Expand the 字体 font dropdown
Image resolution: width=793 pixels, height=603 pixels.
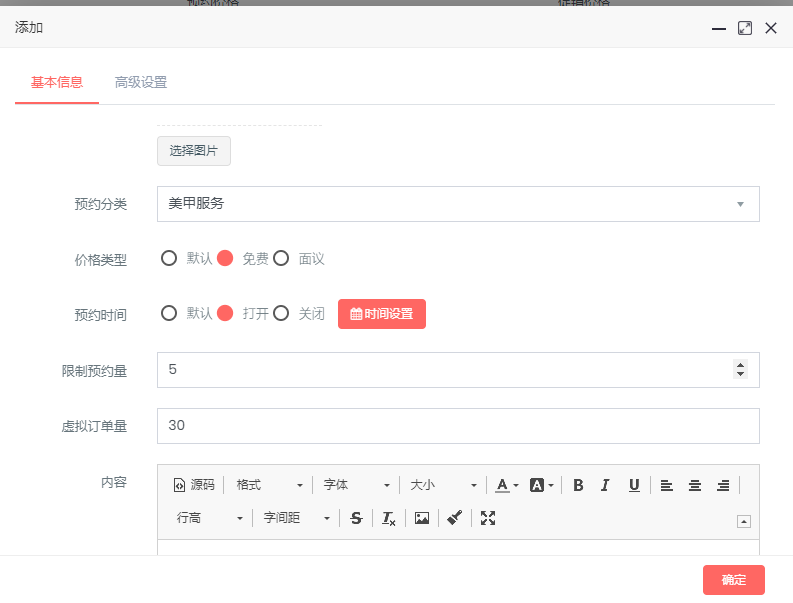tap(356, 485)
